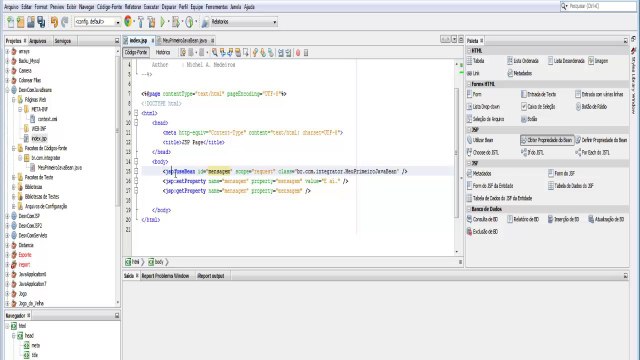
Task: Select the Imagem palette item
Action: click(x=598, y=61)
